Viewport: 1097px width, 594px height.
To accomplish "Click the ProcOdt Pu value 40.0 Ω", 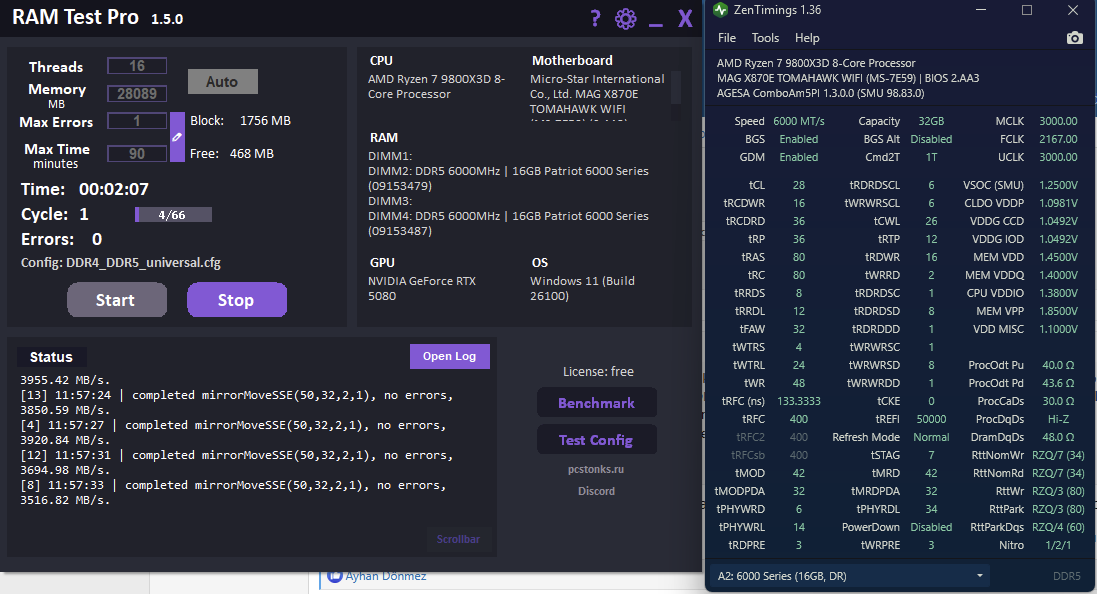I will coord(1058,365).
